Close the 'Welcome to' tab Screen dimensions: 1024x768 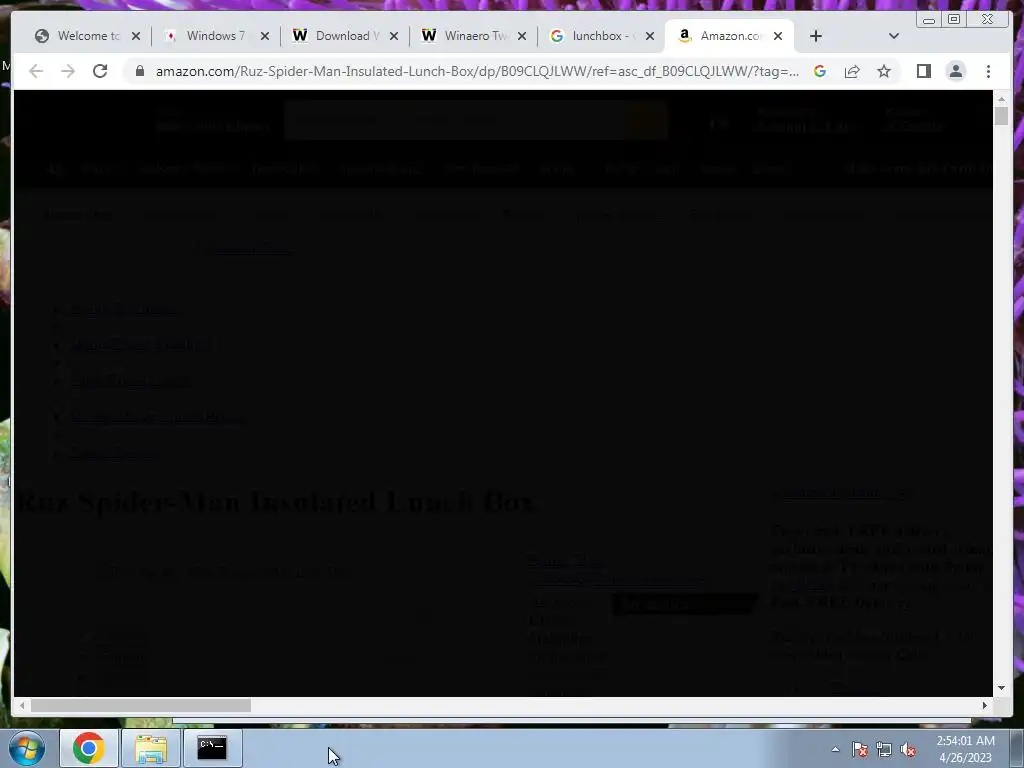(136, 36)
